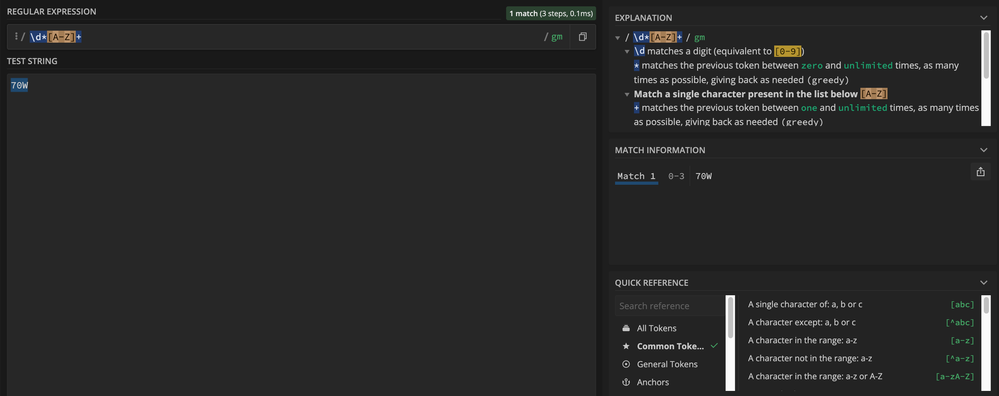Viewport: 999px width, 396px height.
Task: Export matches with the share icon
Action: click(981, 172)
